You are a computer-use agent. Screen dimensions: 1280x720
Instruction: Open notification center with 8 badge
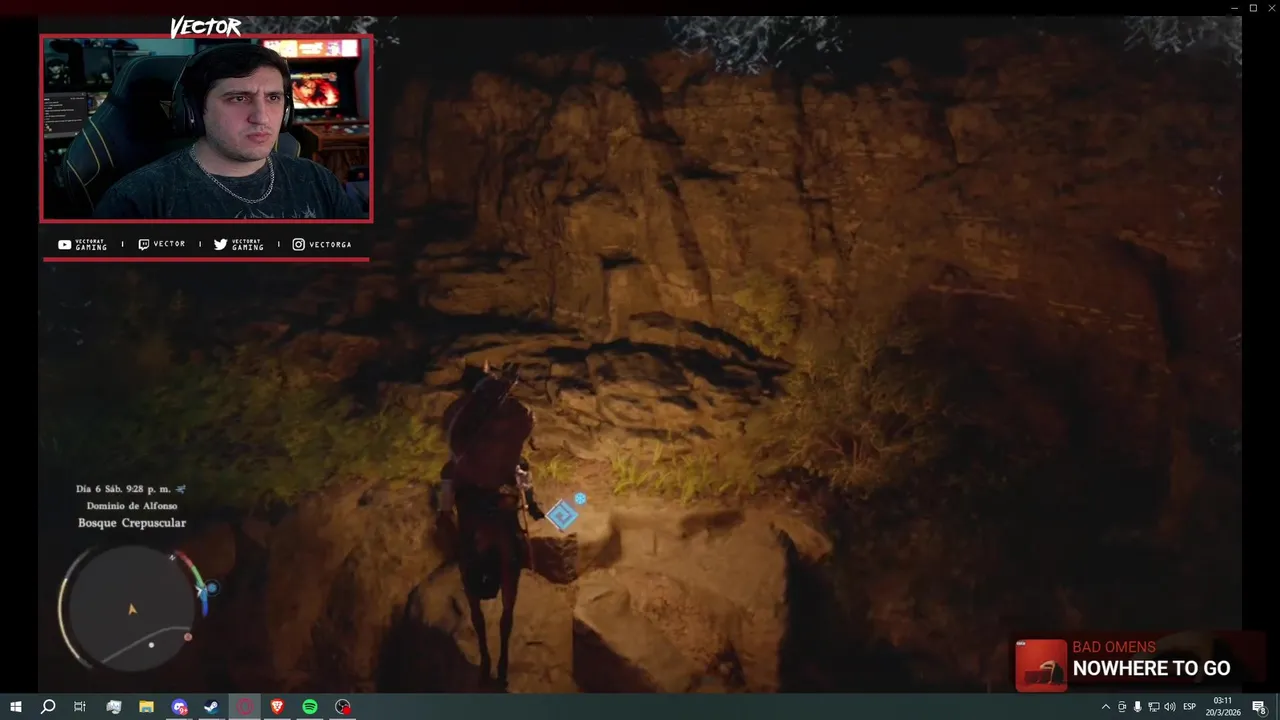(x=1259, y=707)
